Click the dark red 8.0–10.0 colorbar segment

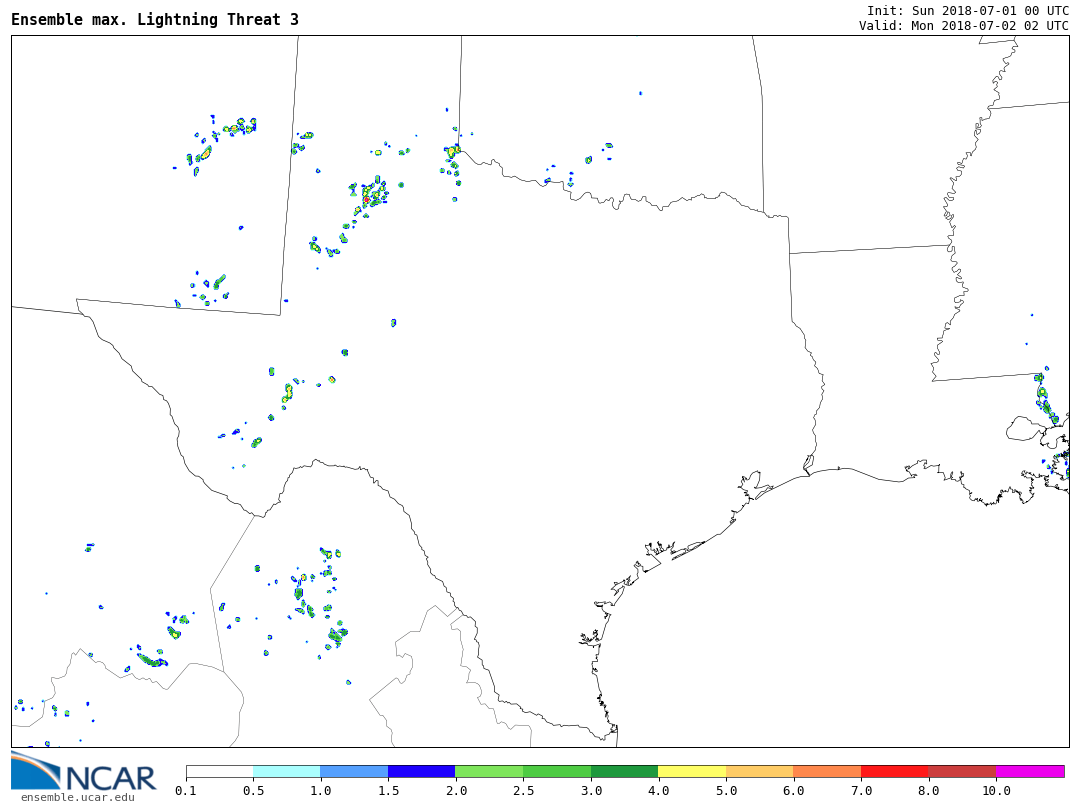[962, 771]
